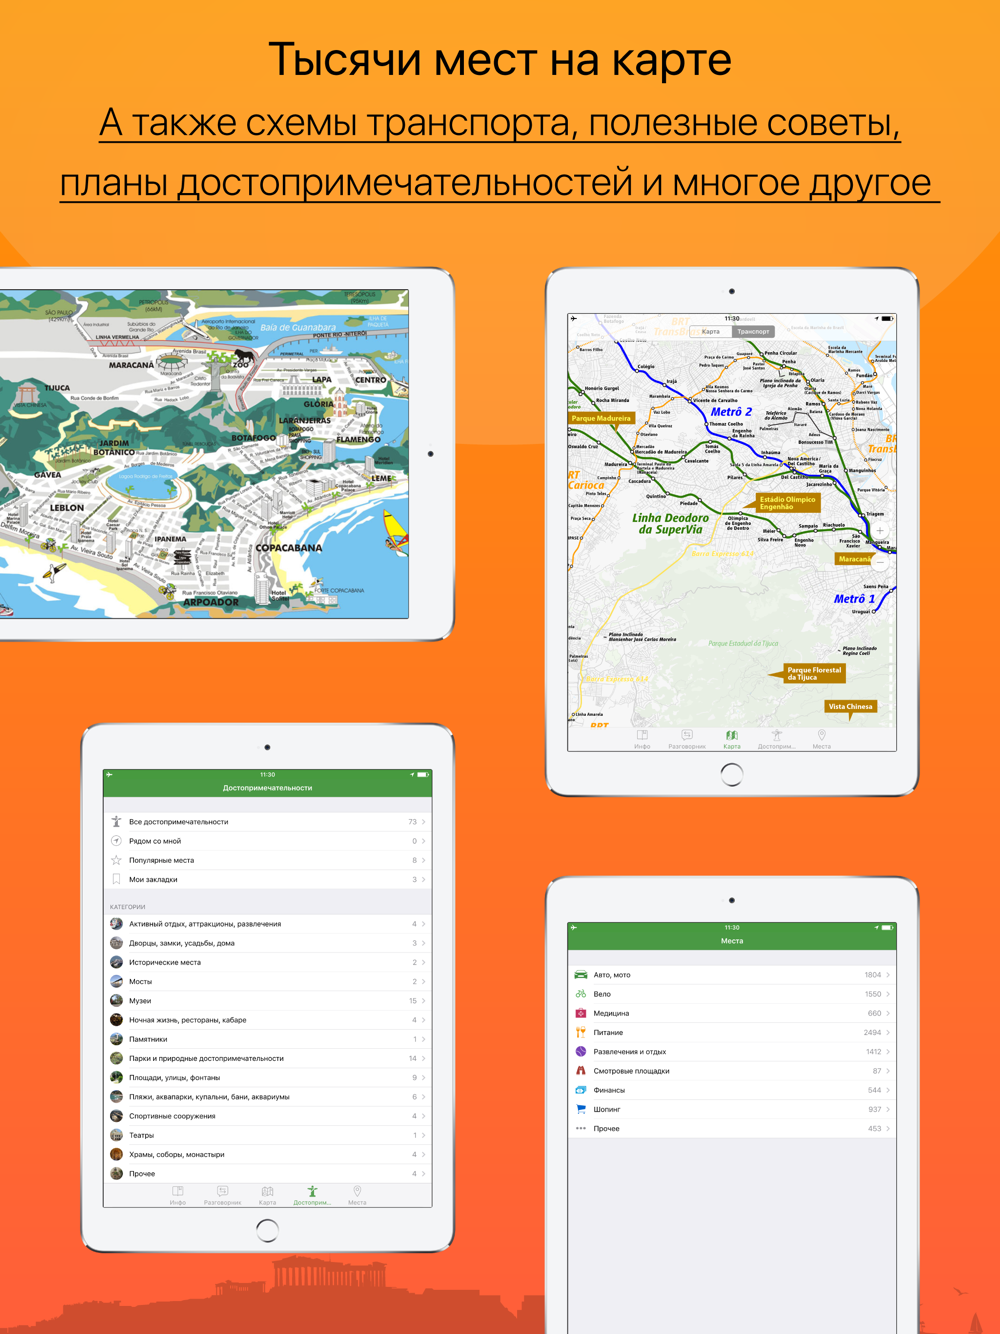1000x1334 pixels.
Task: Open Площади, улицы, фонтаны via its chevron
Action: click(424, 1078)
